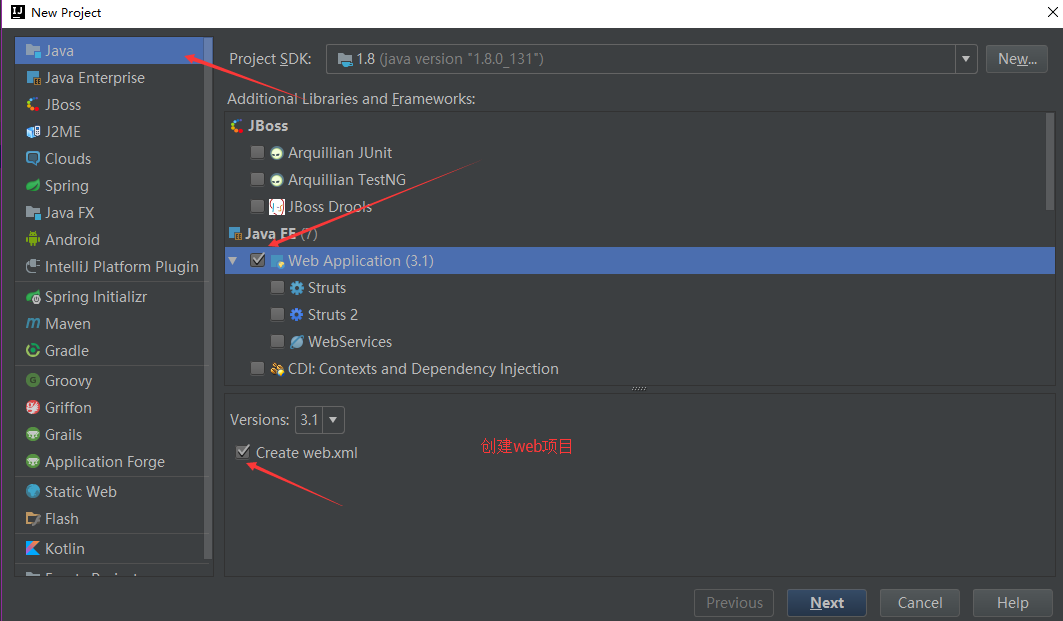
Task: Click the Static Web globe icon
Action: (33, 492)
